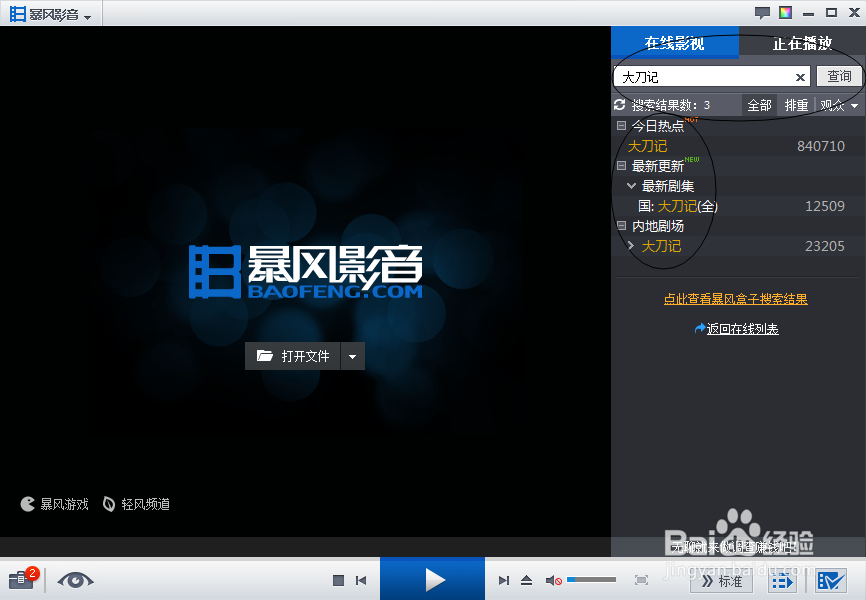
Task: Click the 查询 search button
Action: tap(839, 76)
